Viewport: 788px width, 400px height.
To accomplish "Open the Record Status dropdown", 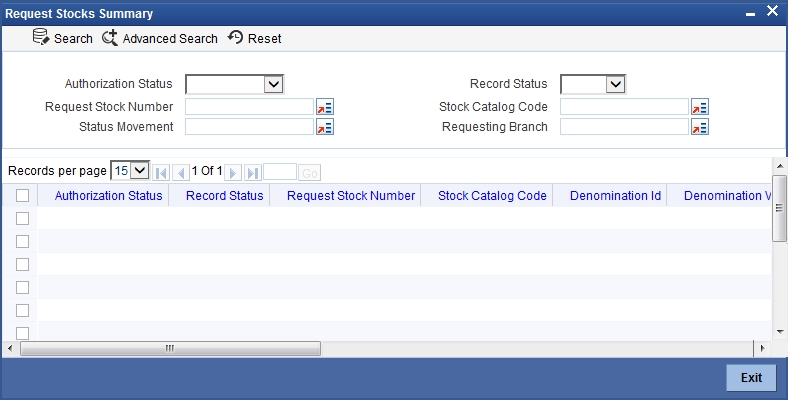I will tap(593, 84).
